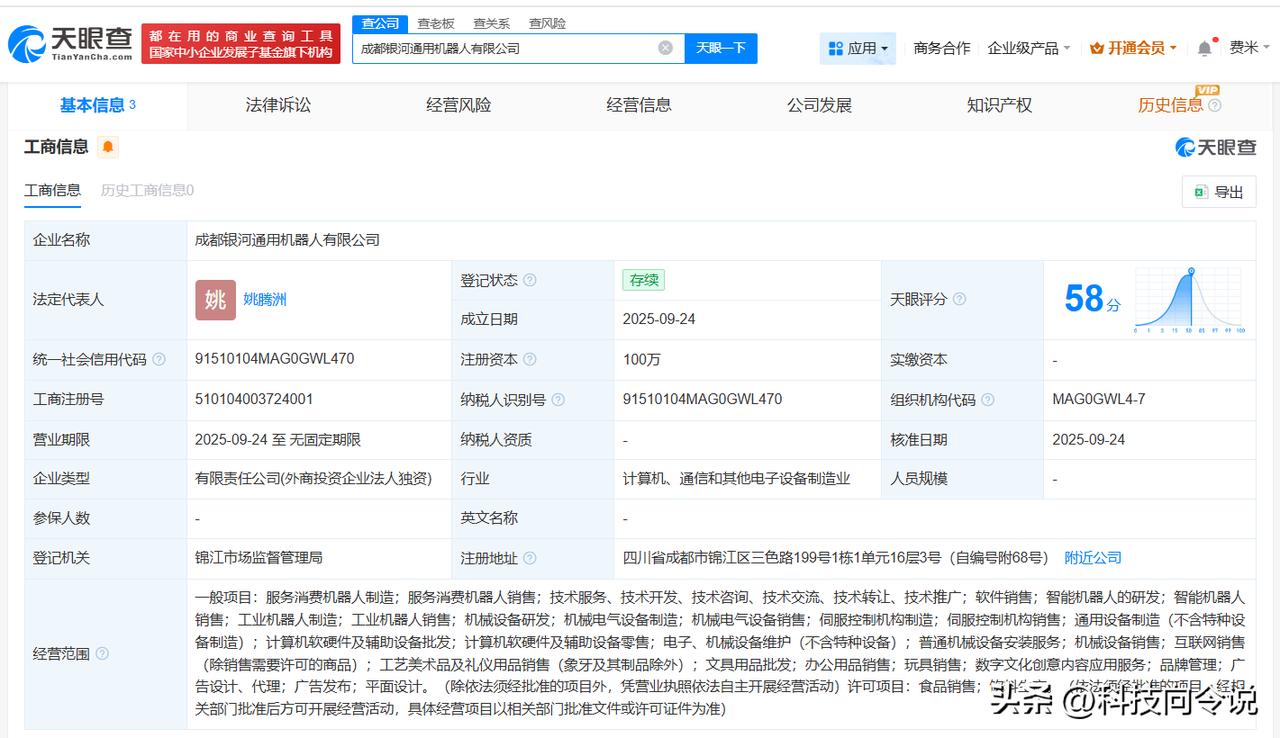Expand the 开通会员 dropdown
Viewport: 1280px width, 738px height.
[x=1134, y=48]
